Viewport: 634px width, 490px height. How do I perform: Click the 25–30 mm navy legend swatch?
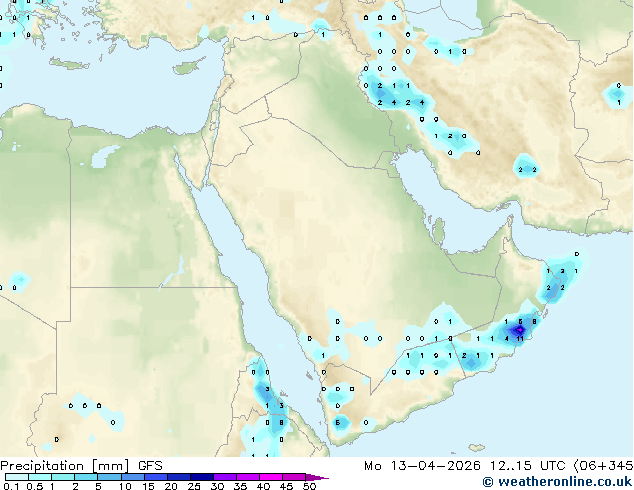click(202, 477)
